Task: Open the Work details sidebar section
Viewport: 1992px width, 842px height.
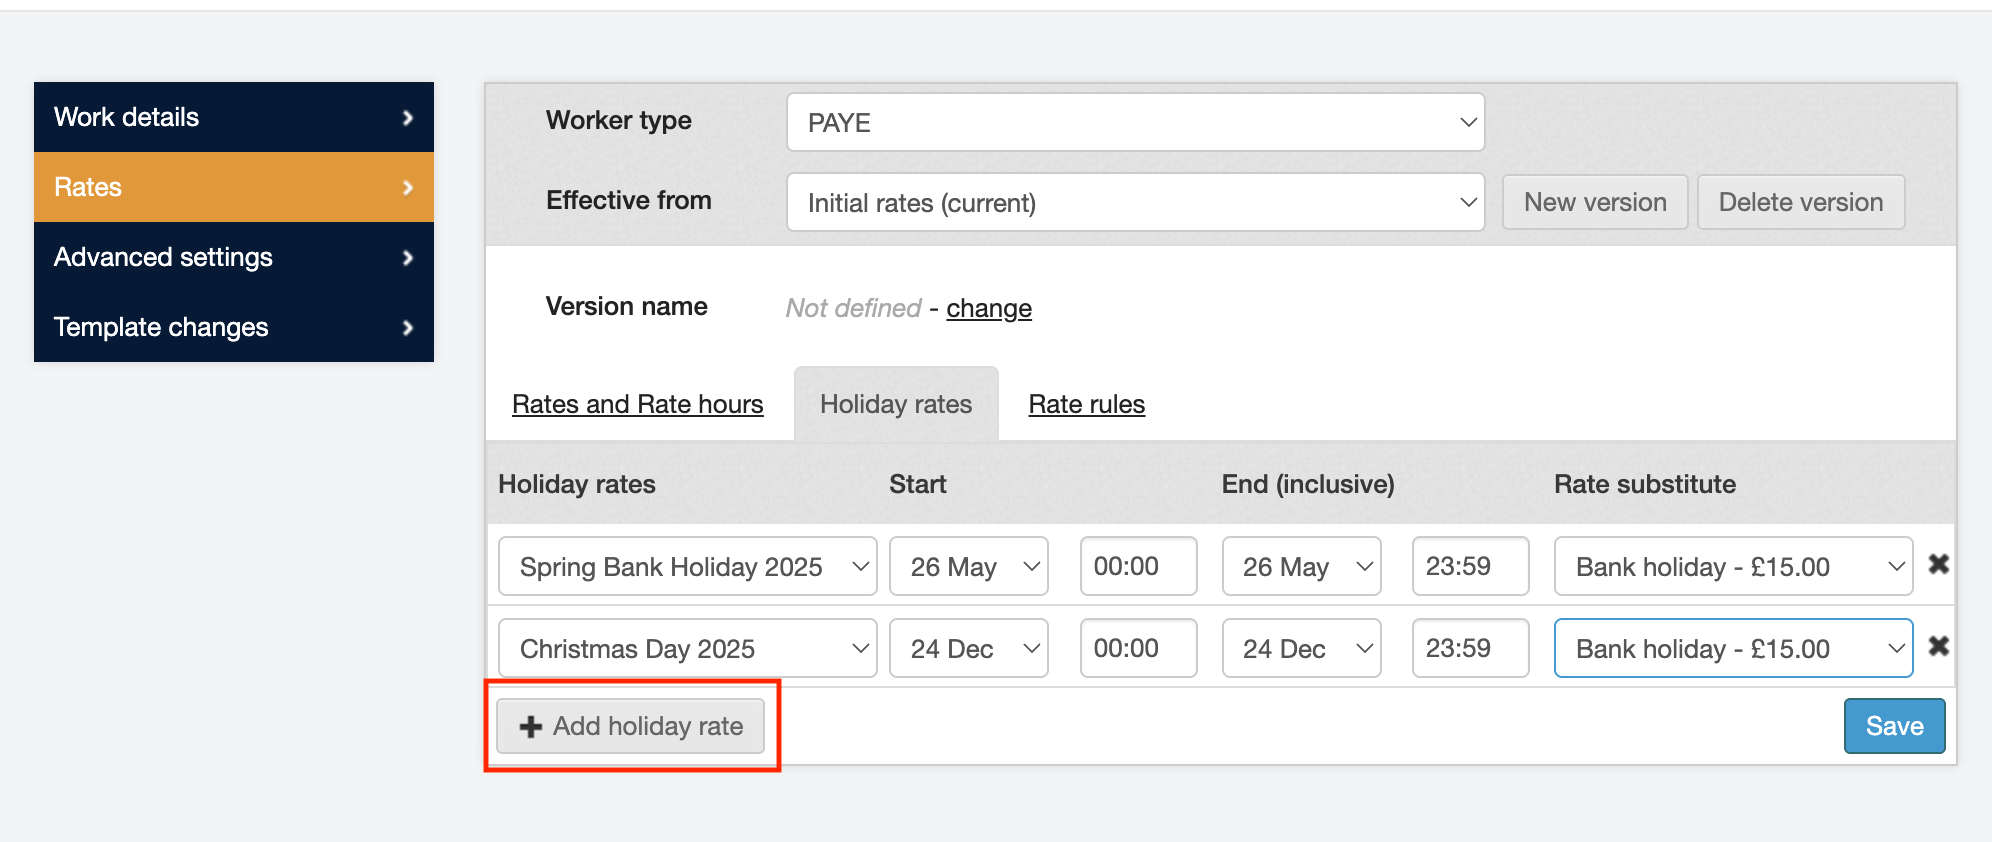Action: 234,117
